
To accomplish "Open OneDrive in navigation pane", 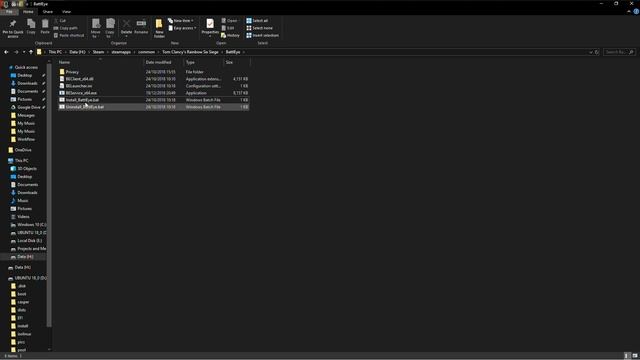I will coord(23,150).
